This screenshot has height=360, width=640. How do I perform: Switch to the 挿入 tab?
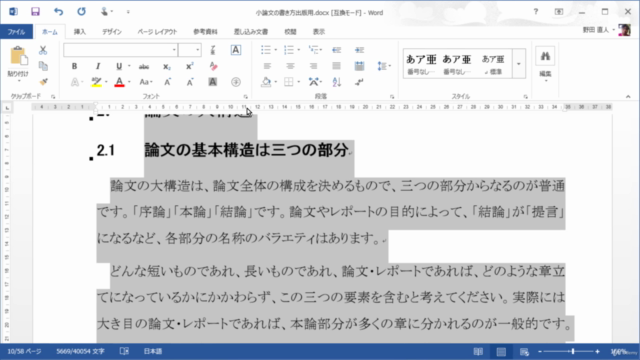(80, 32)
